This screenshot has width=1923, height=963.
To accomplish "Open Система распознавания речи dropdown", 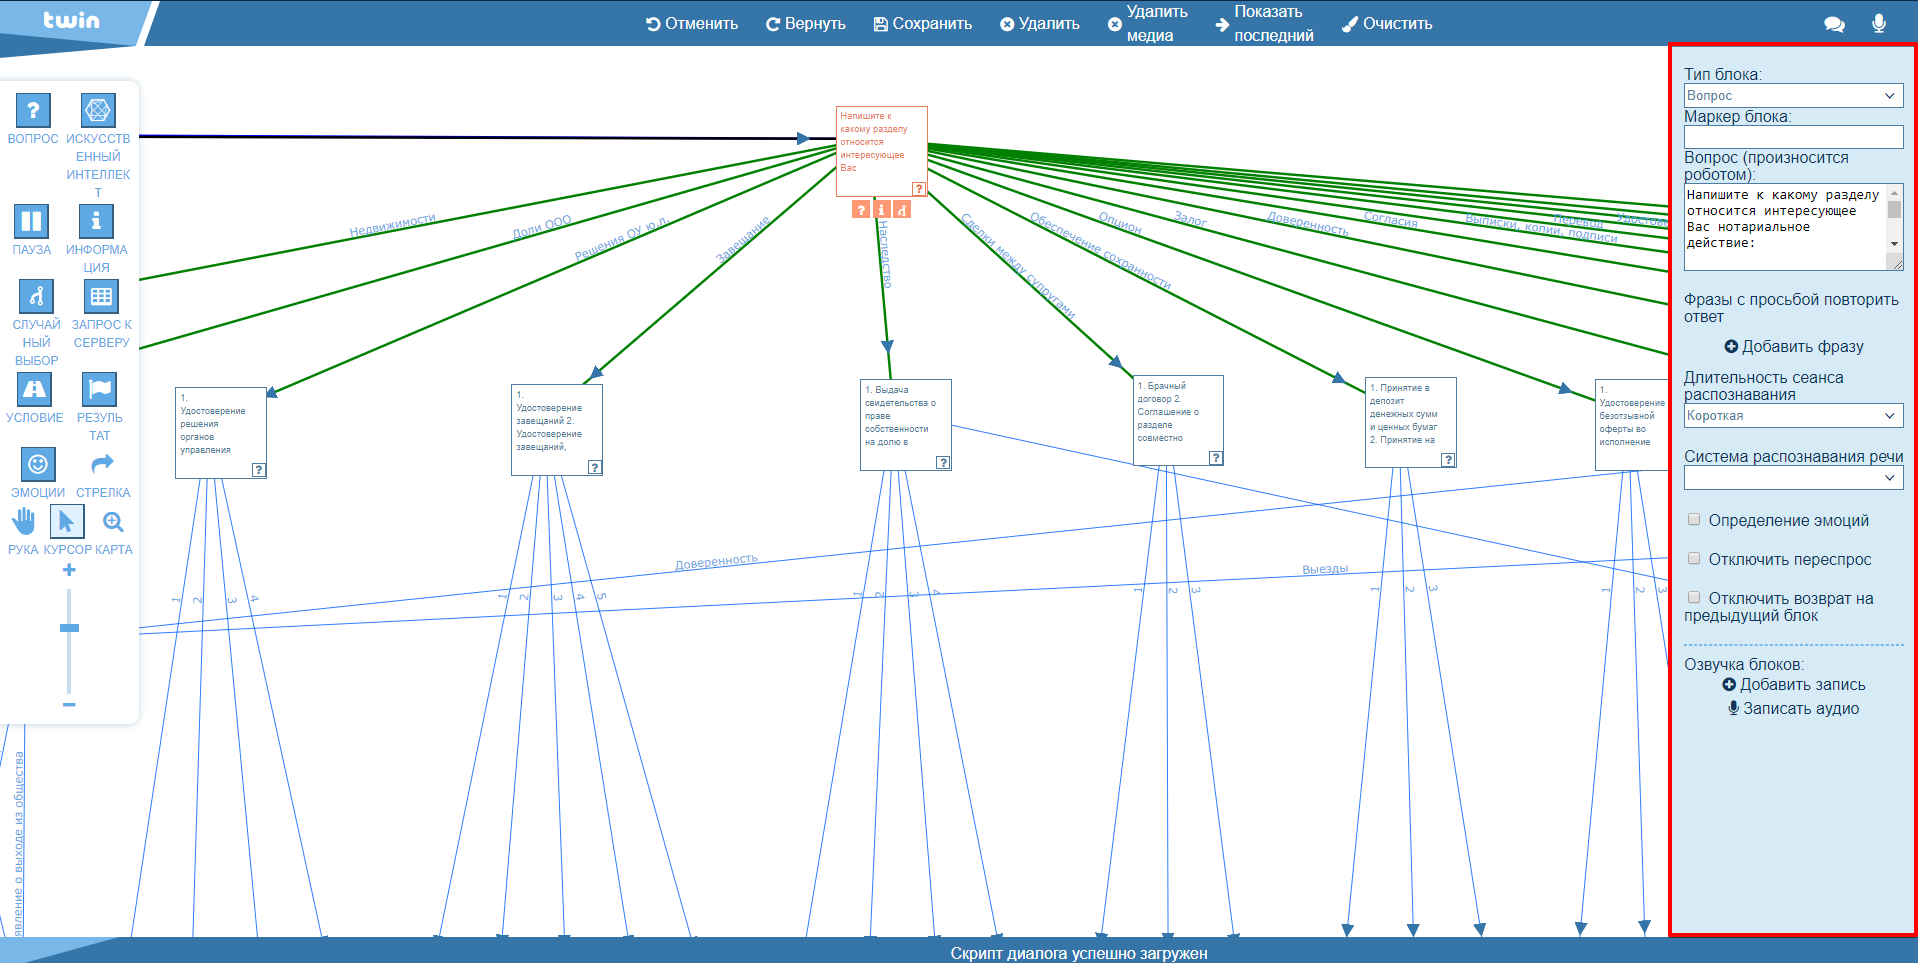I will coord(1792,478).
